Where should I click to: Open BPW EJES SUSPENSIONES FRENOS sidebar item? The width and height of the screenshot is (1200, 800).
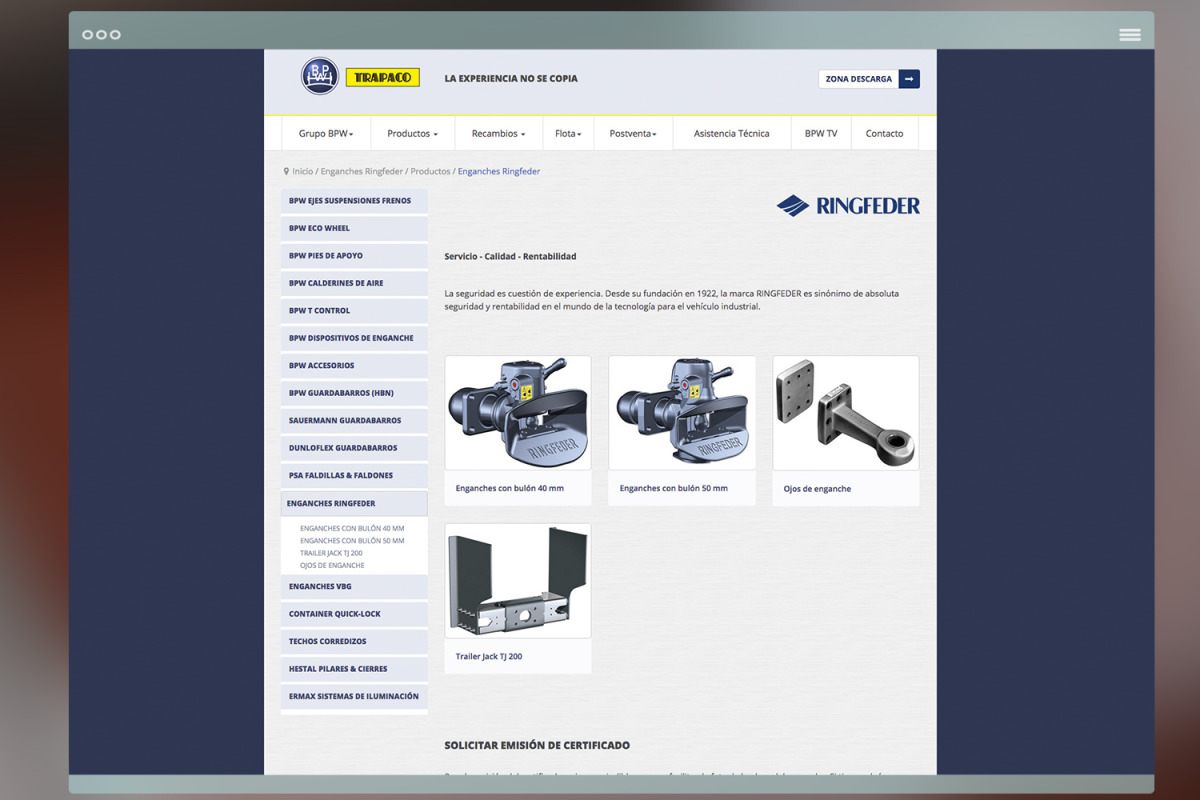(x=354, y=201)
